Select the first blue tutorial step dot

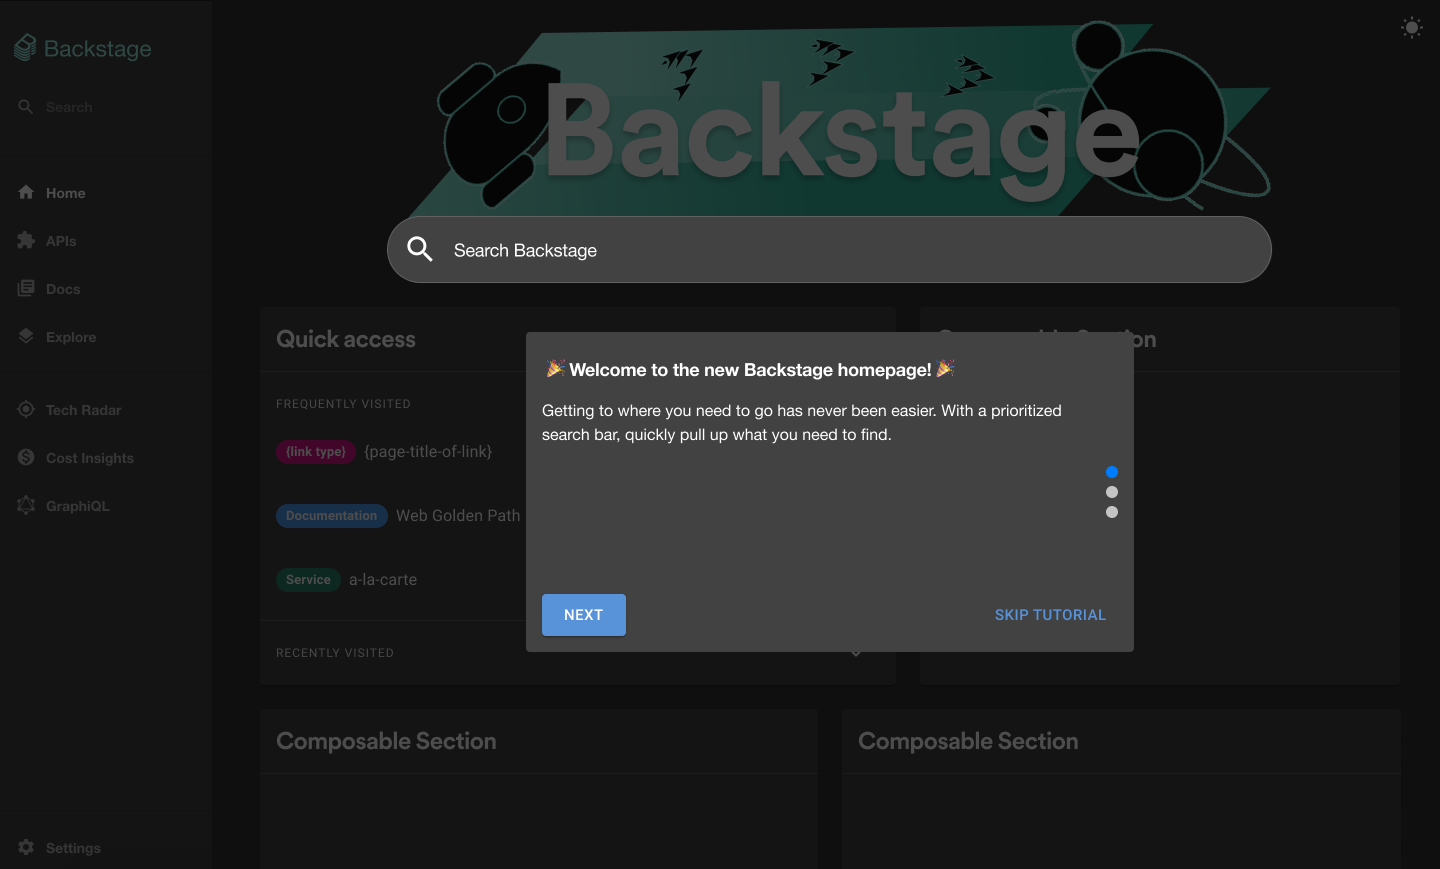1112,472
